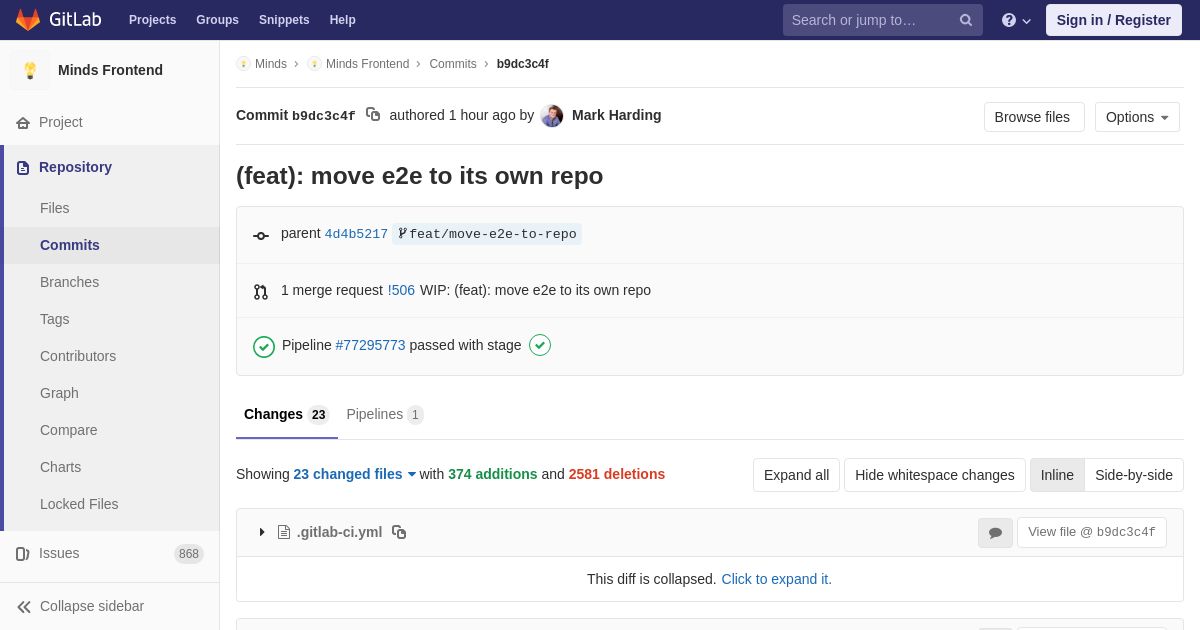Click the Collapse sidebar chevrons icon
This screenshot has height=630, width=1200.
pos(24,607)
